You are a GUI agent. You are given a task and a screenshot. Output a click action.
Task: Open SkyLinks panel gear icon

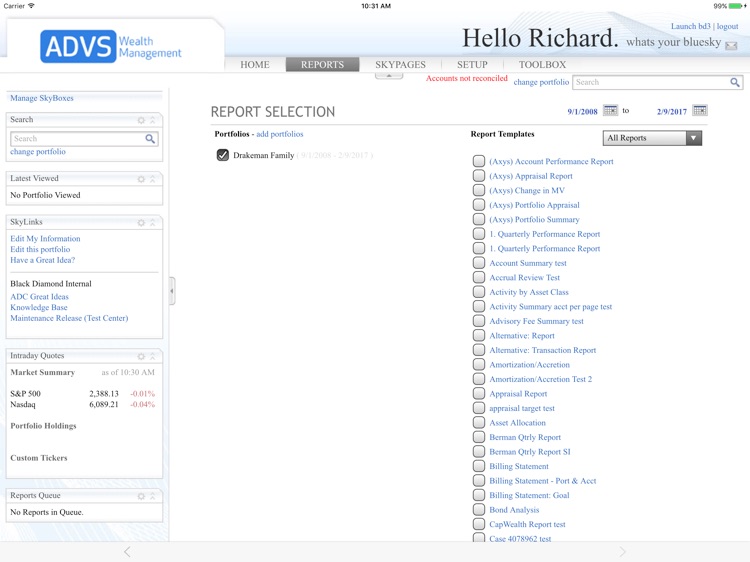tap(141, 222)
